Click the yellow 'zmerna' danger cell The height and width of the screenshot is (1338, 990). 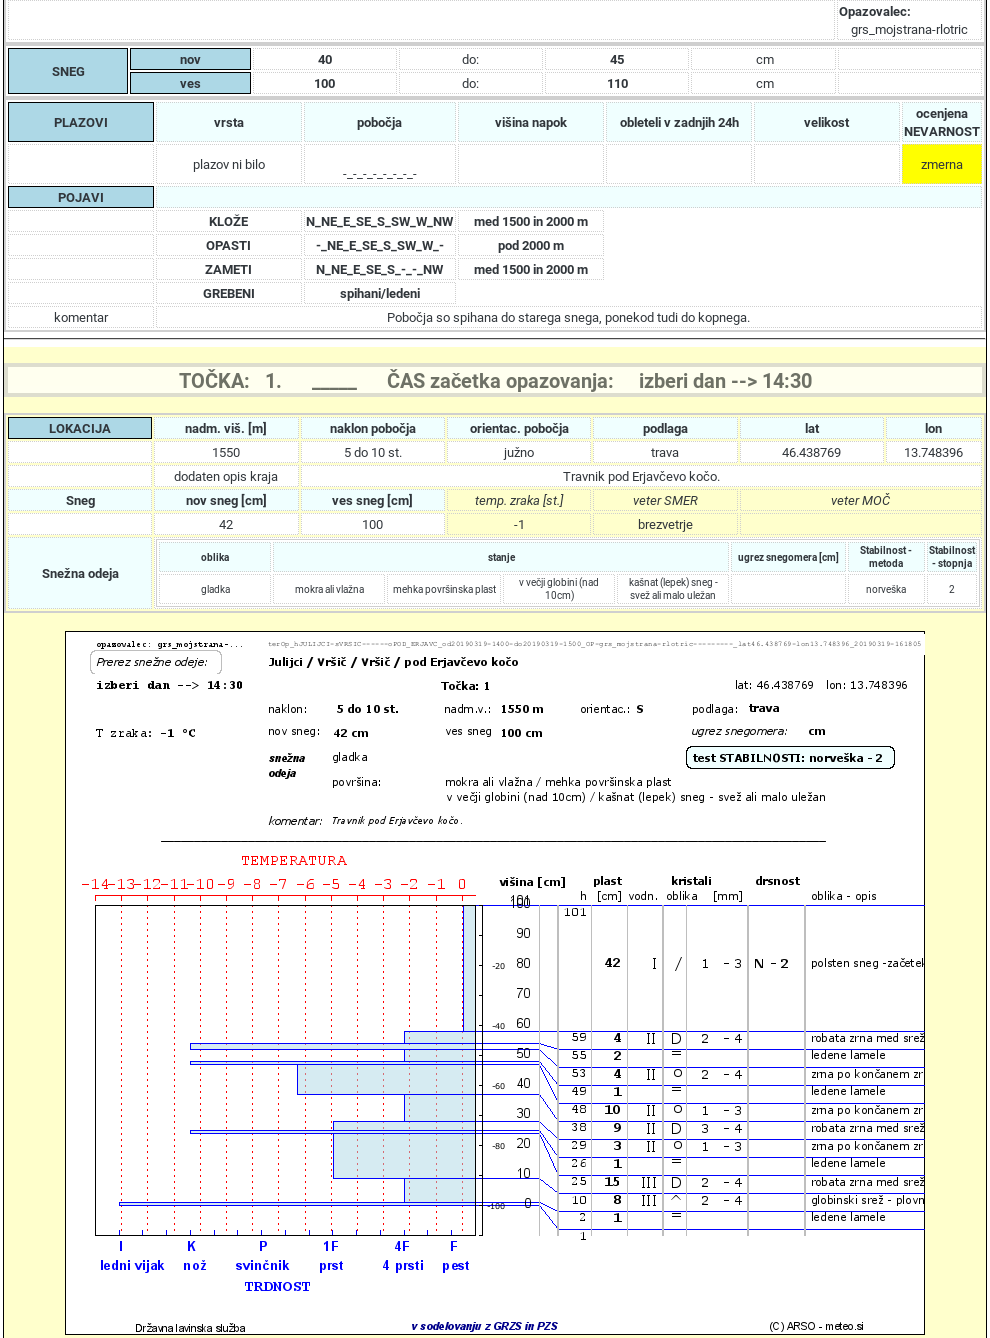942,165
